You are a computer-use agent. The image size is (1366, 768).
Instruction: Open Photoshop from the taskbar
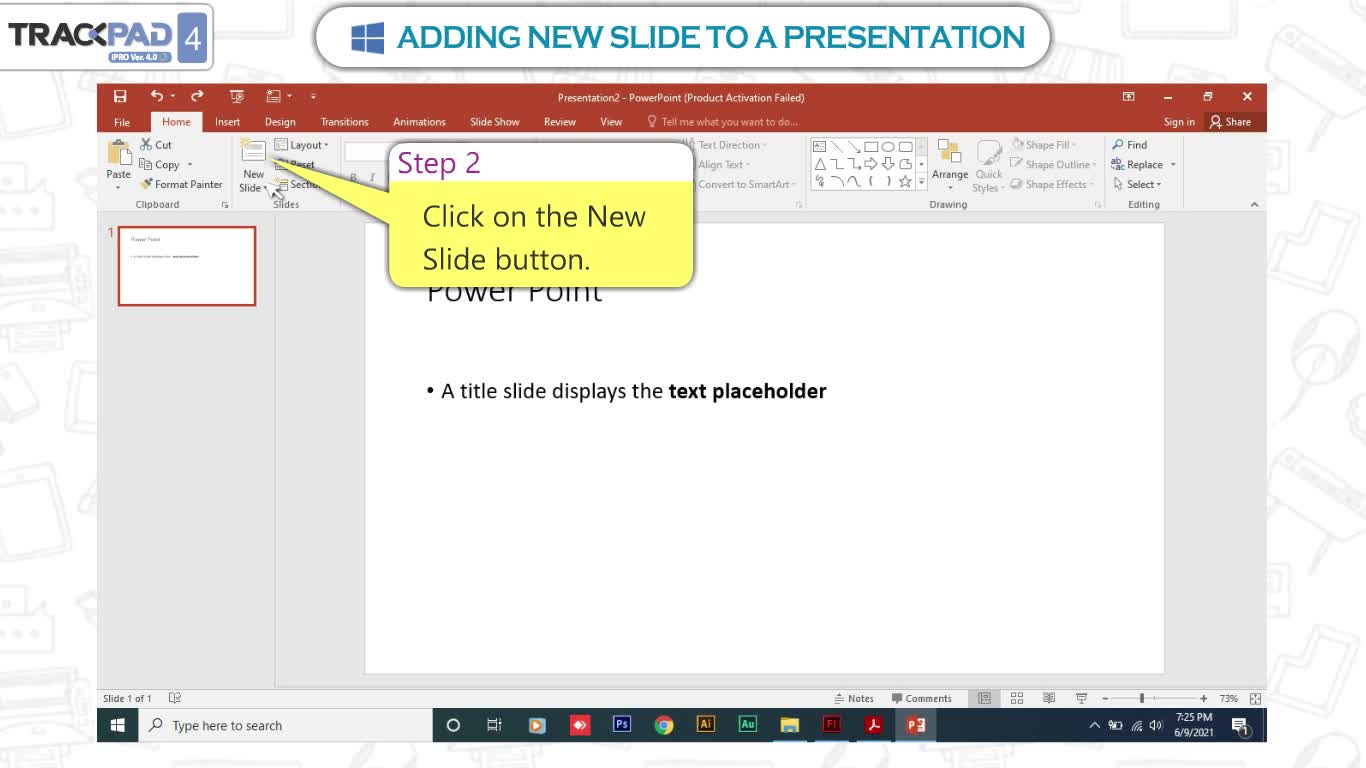pyautogui.click(x=622, y=725)
